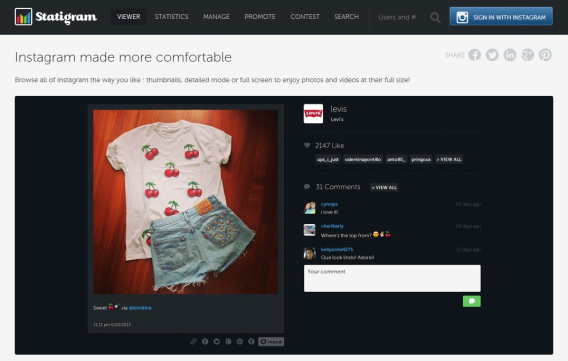This screenshot has height=361, width=568.
Task: Click the heart like icon
Action: pyautogui.click(x=307, y=145)
